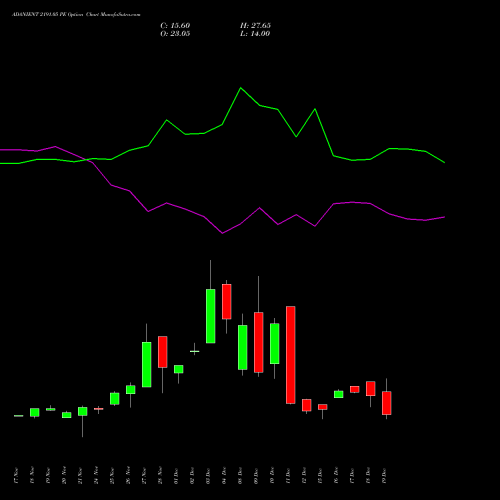Select the green candle on 16 Dec
Image resolution: width=500 pixels, height=500 pixels.
(x=339, y=394)
